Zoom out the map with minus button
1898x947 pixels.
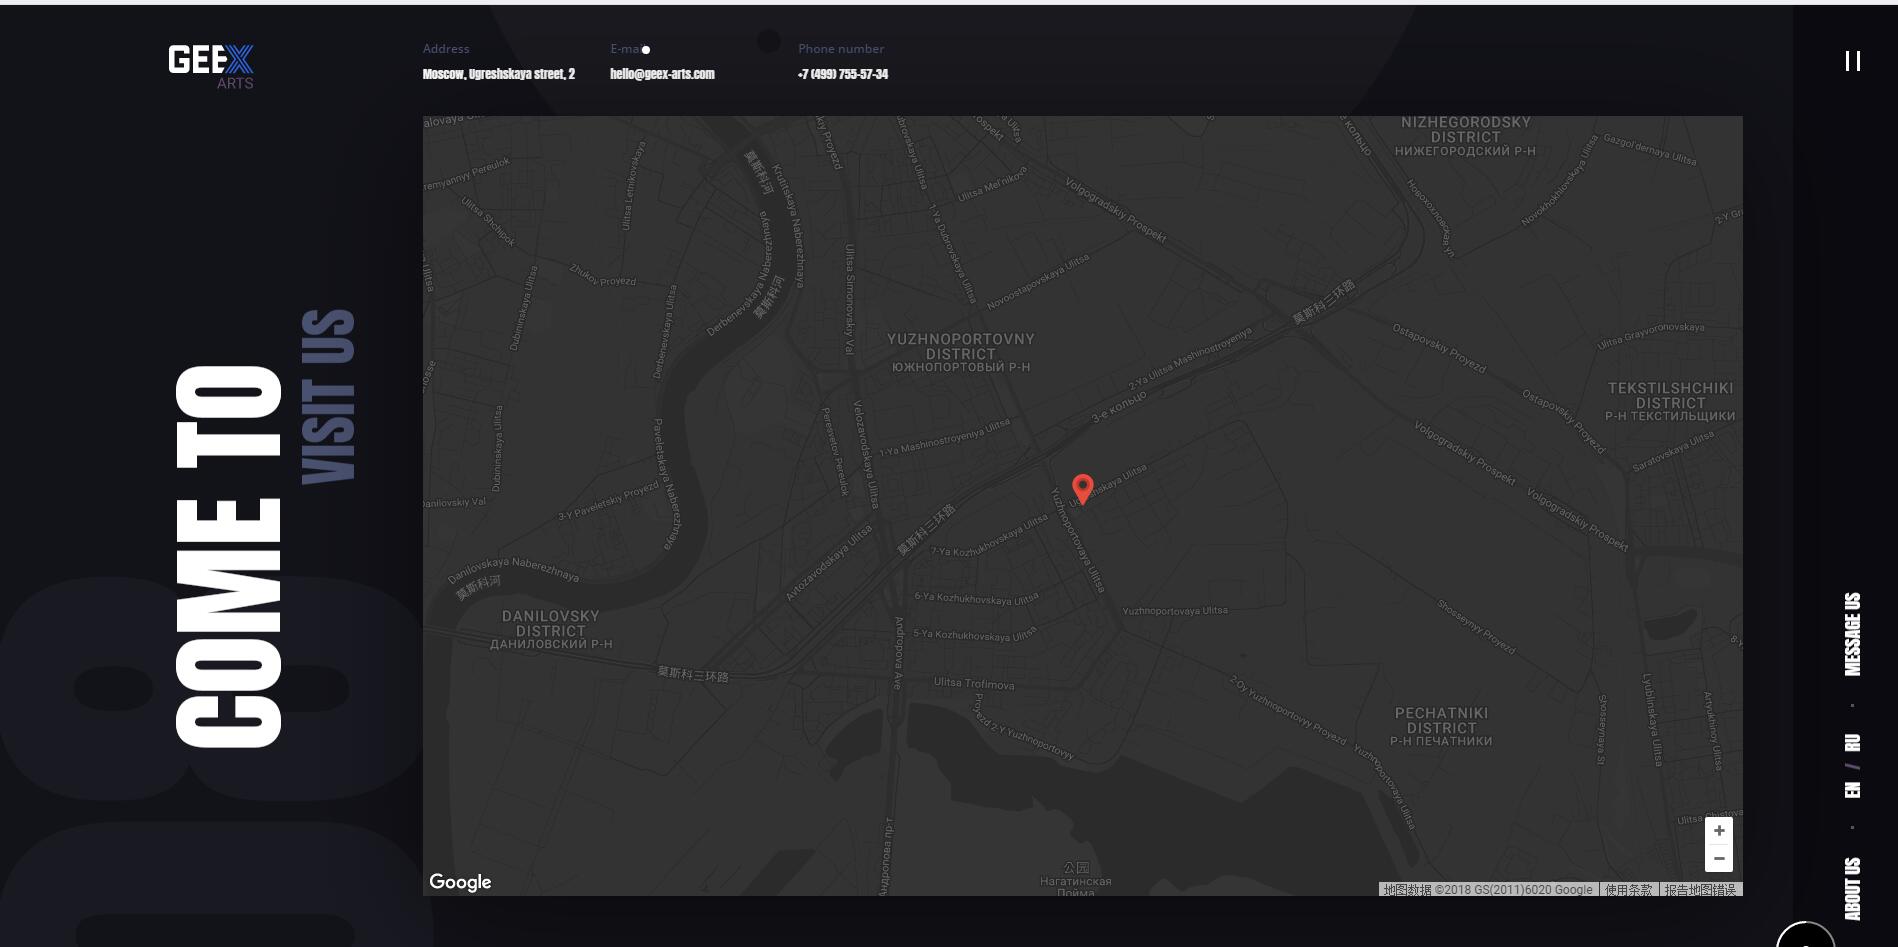[1719, 858]
